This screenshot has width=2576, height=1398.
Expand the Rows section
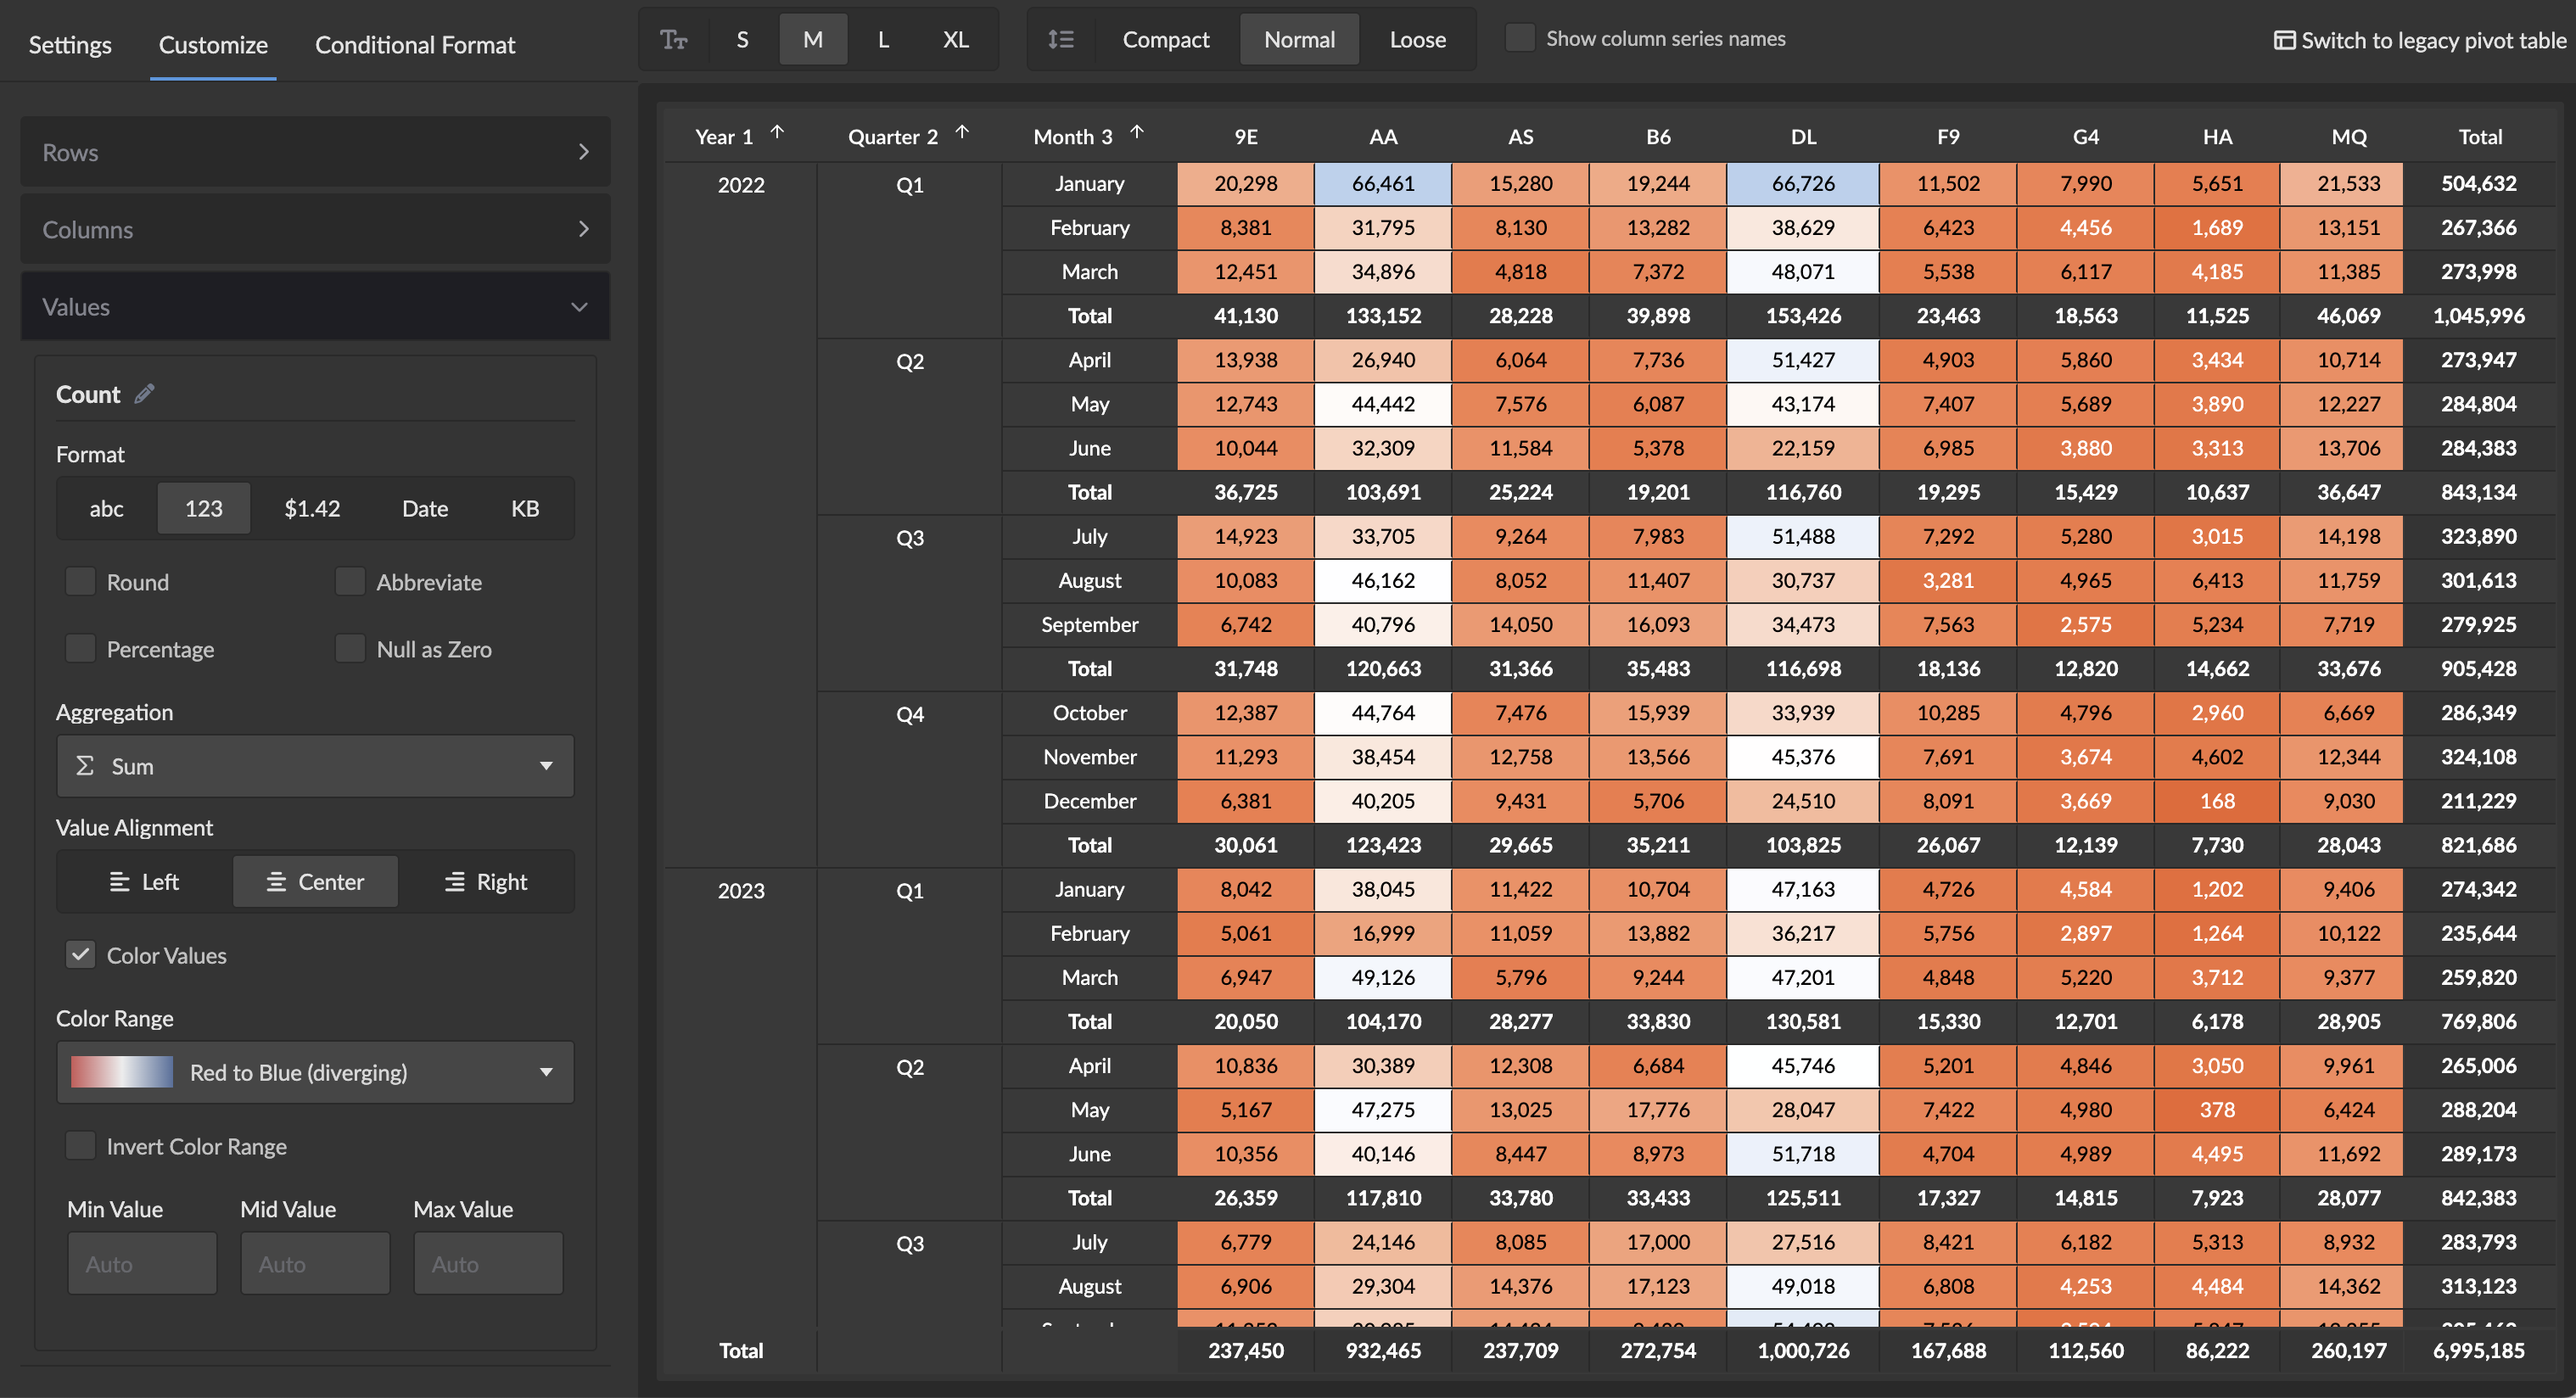pyautogui.click(x=315, y=152)
